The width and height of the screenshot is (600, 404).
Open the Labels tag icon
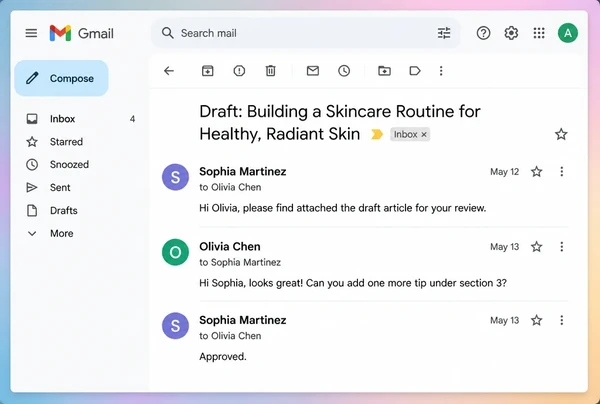coord(415,71)
